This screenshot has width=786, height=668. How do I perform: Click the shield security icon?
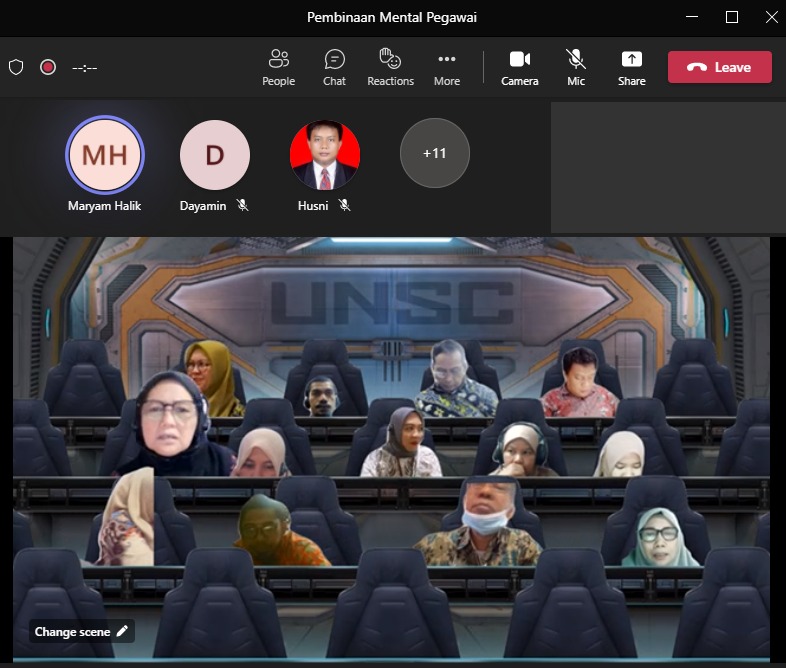point(16,67)
